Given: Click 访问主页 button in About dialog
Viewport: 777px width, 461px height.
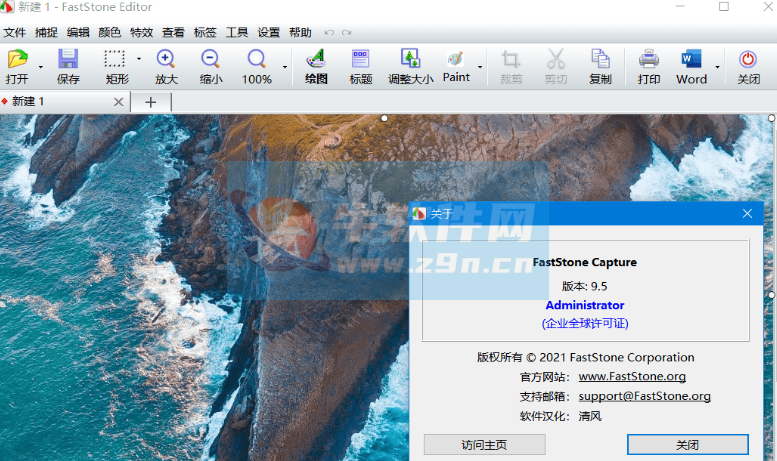Looking at the screenshot, I should tap(484, 445).
